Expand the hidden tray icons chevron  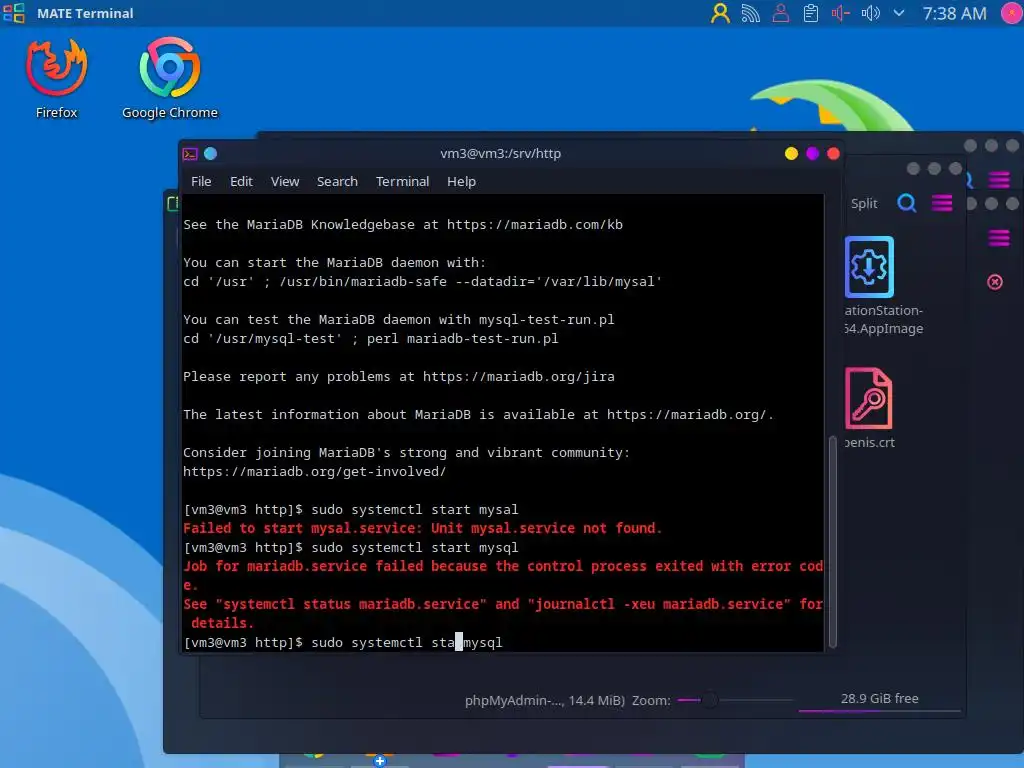(899, 13)
